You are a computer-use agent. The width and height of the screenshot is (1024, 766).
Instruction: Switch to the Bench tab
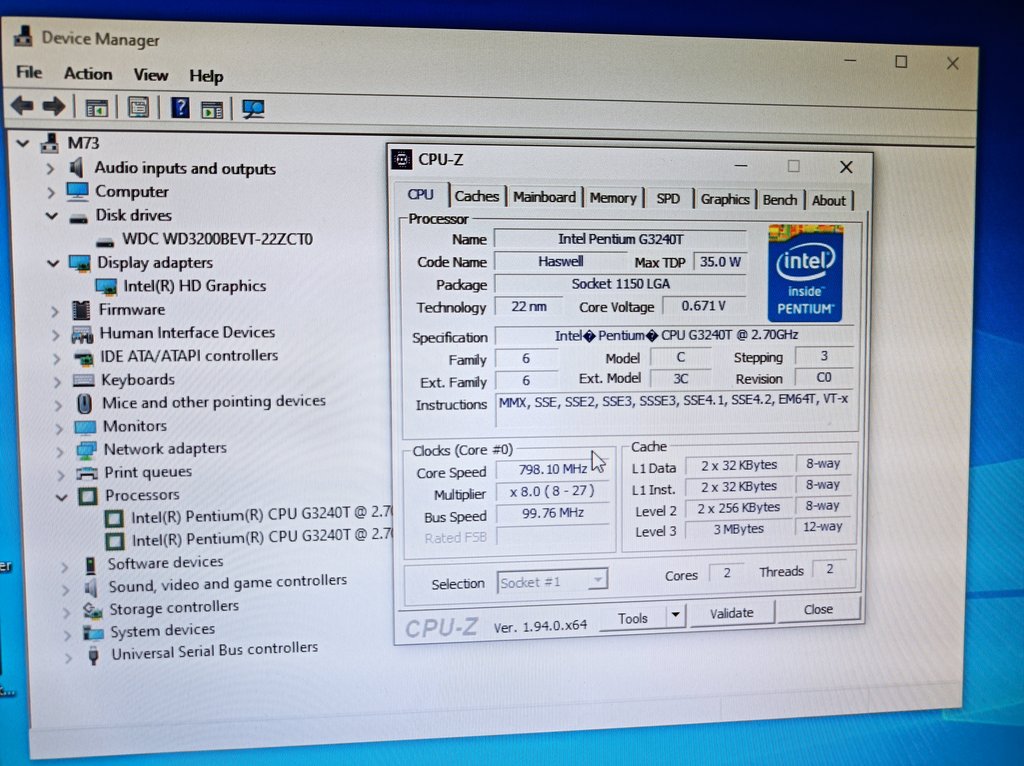pos(780,200)
